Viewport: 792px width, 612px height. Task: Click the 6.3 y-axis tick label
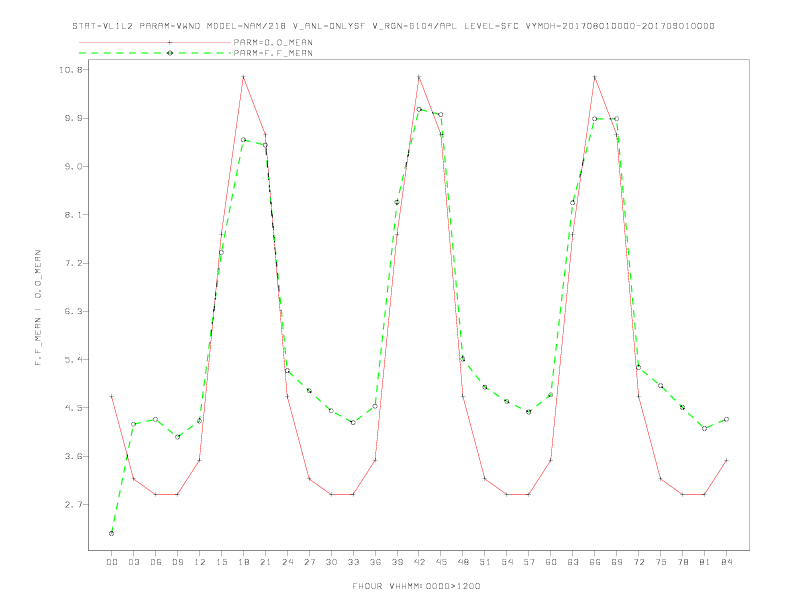pyautogui.click(x=74, y=312)
